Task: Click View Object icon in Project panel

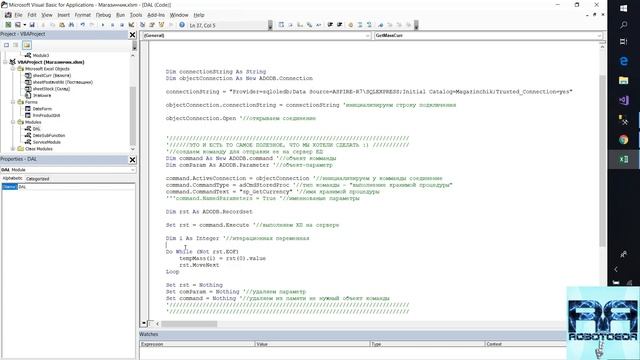Action: pyautogui.click(x=16, y=45)
